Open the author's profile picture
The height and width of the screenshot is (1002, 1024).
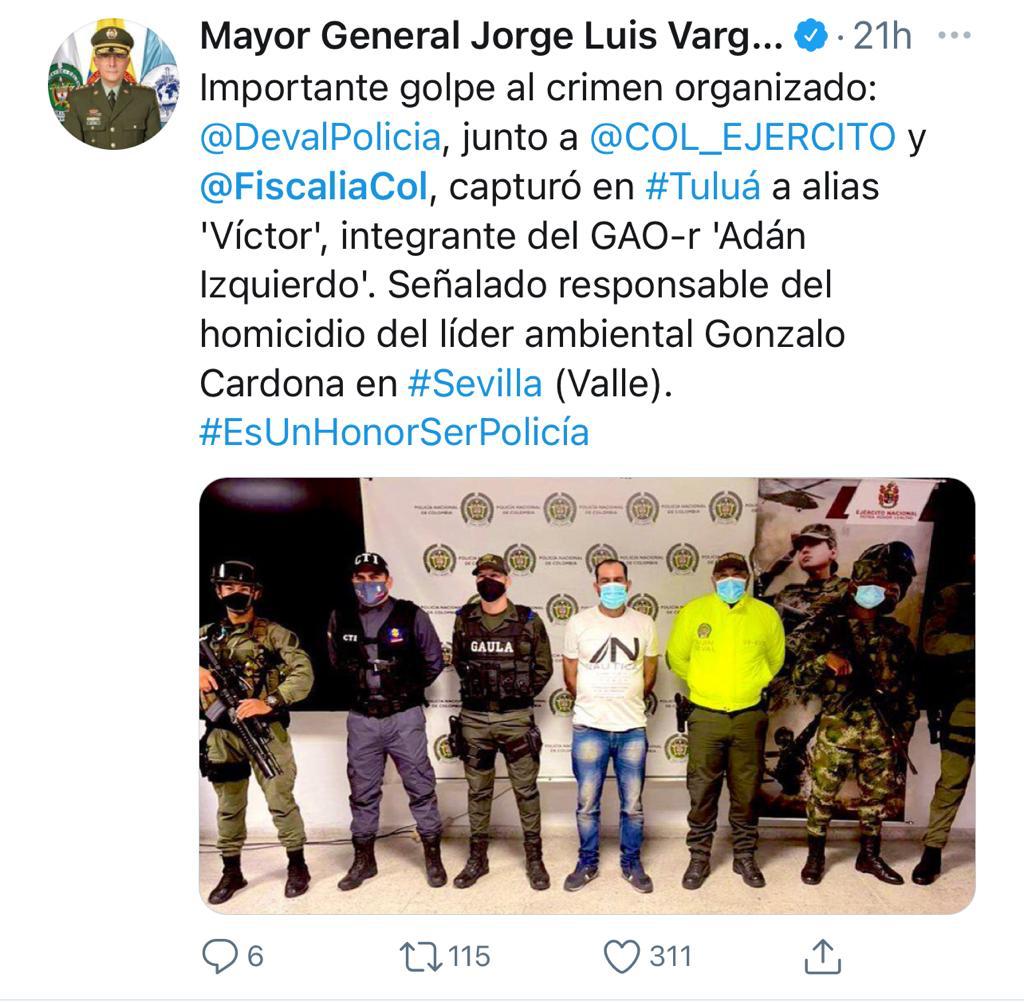click(x=113, y=83)
